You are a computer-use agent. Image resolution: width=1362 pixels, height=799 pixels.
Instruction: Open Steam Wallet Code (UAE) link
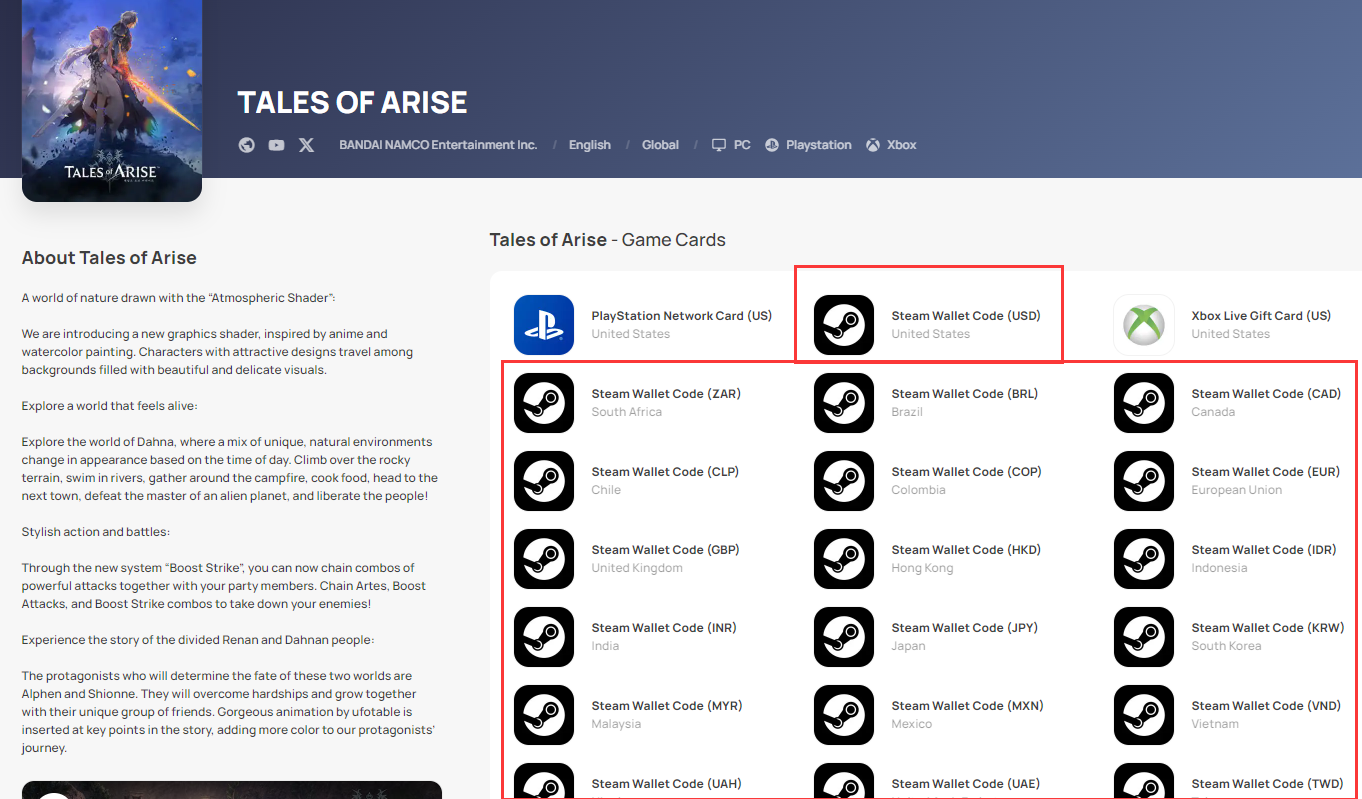966,784
